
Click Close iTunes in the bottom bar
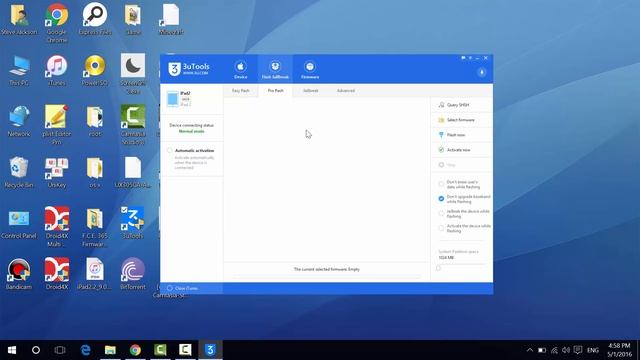coord(182,288)
